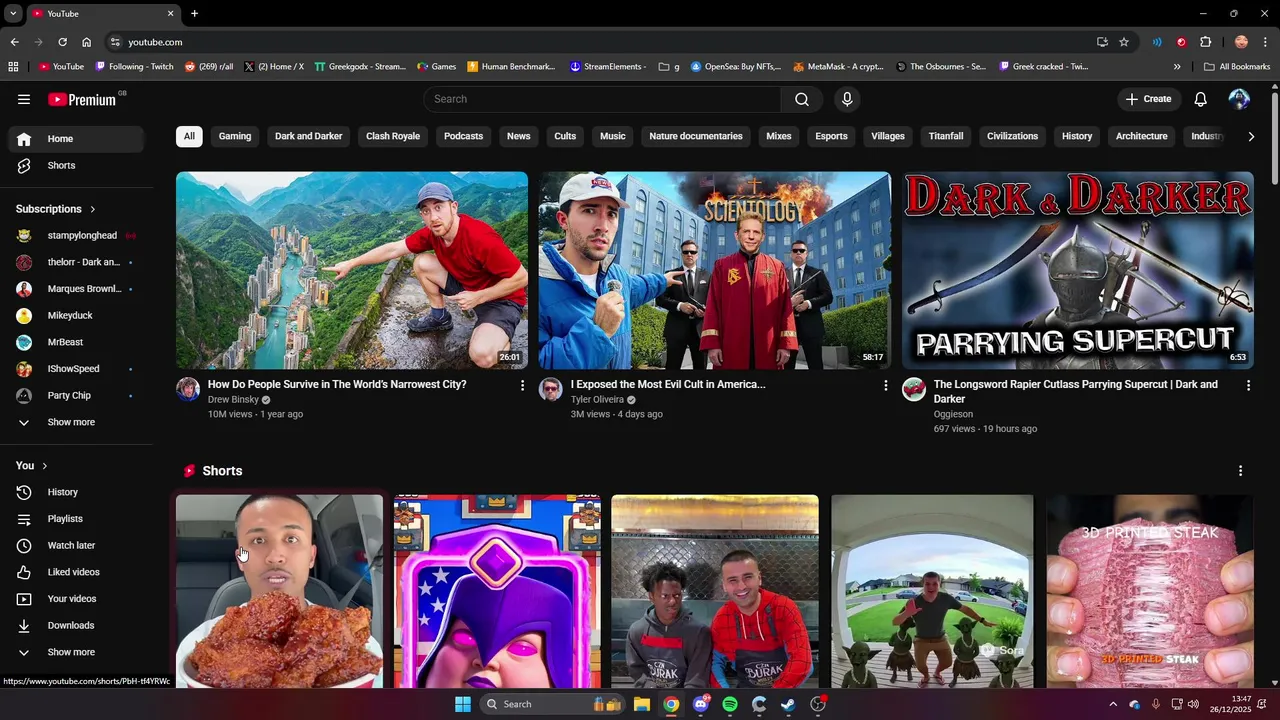1280x720 pixels.
Task: Open stampylonghead subscription channel
Action: click(x=76, y=236)
